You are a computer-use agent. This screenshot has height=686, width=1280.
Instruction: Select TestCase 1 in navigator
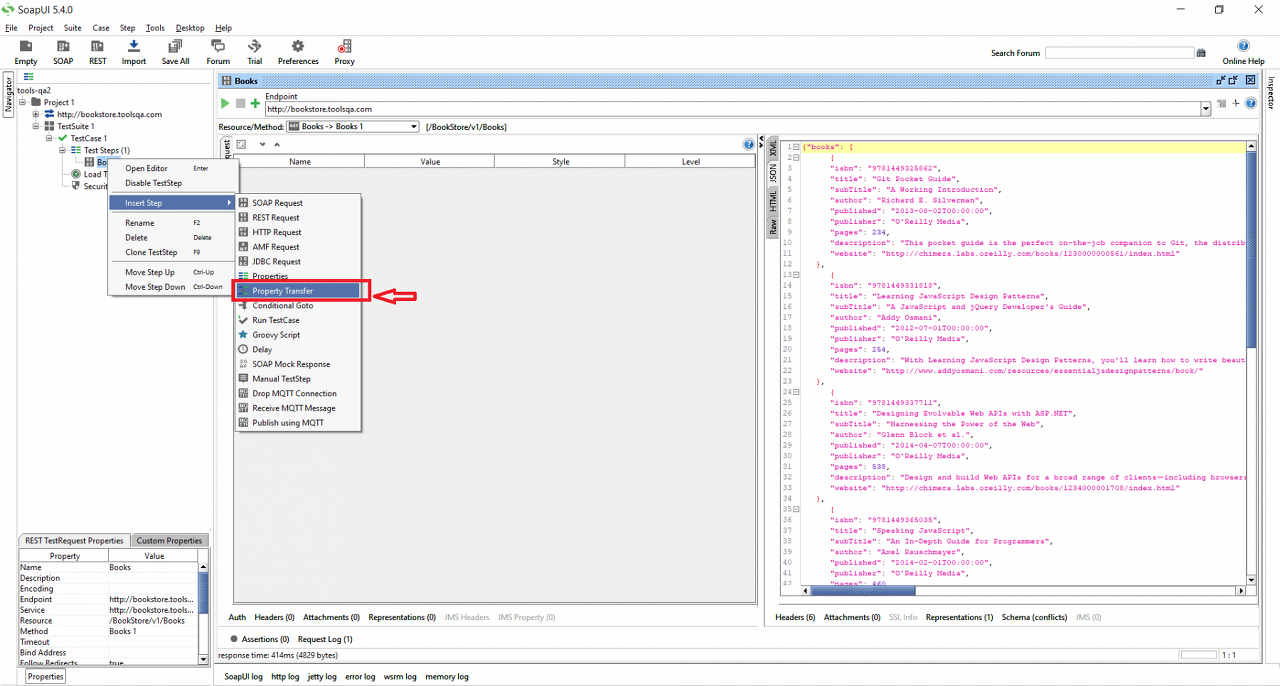(88, 138)
